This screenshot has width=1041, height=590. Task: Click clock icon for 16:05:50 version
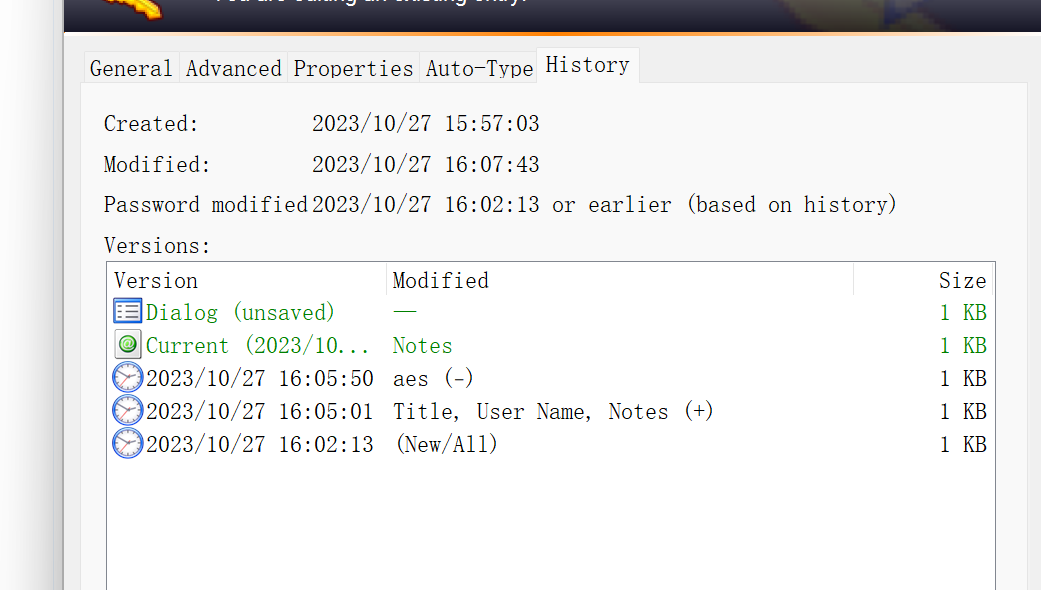pos(127,378)
